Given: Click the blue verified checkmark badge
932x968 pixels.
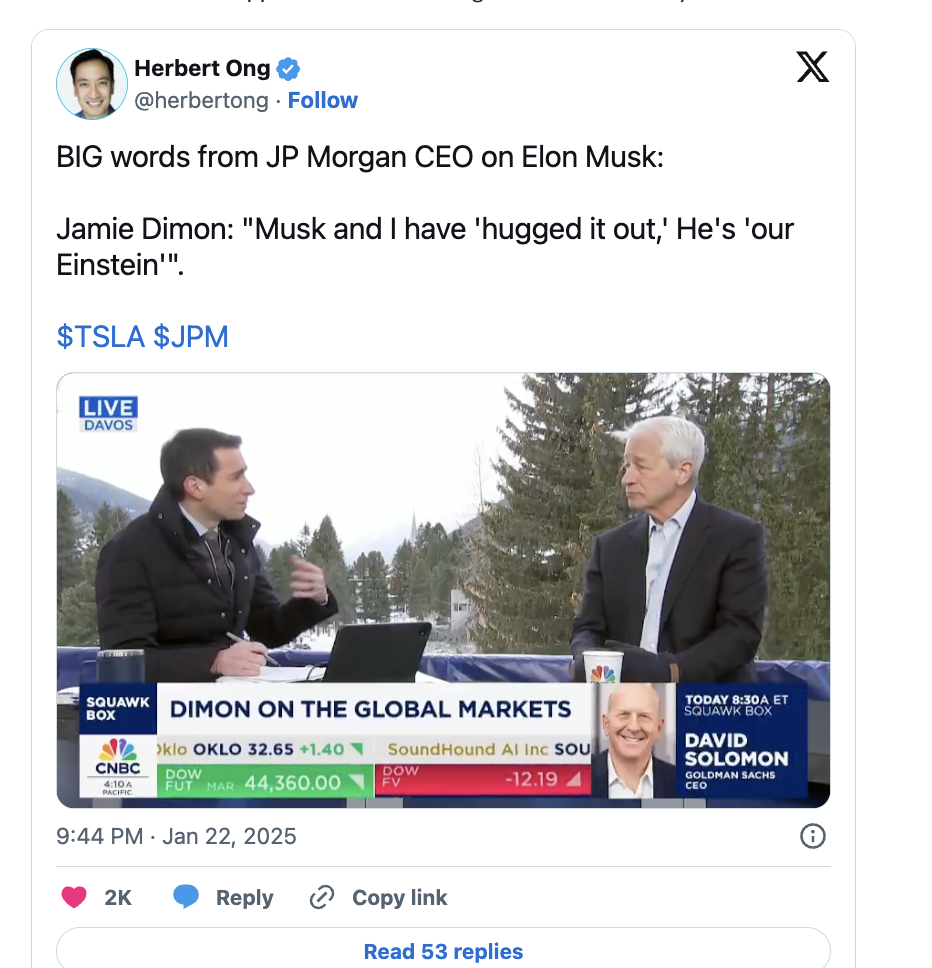Looking at the screenshot, I should [289, 69].
